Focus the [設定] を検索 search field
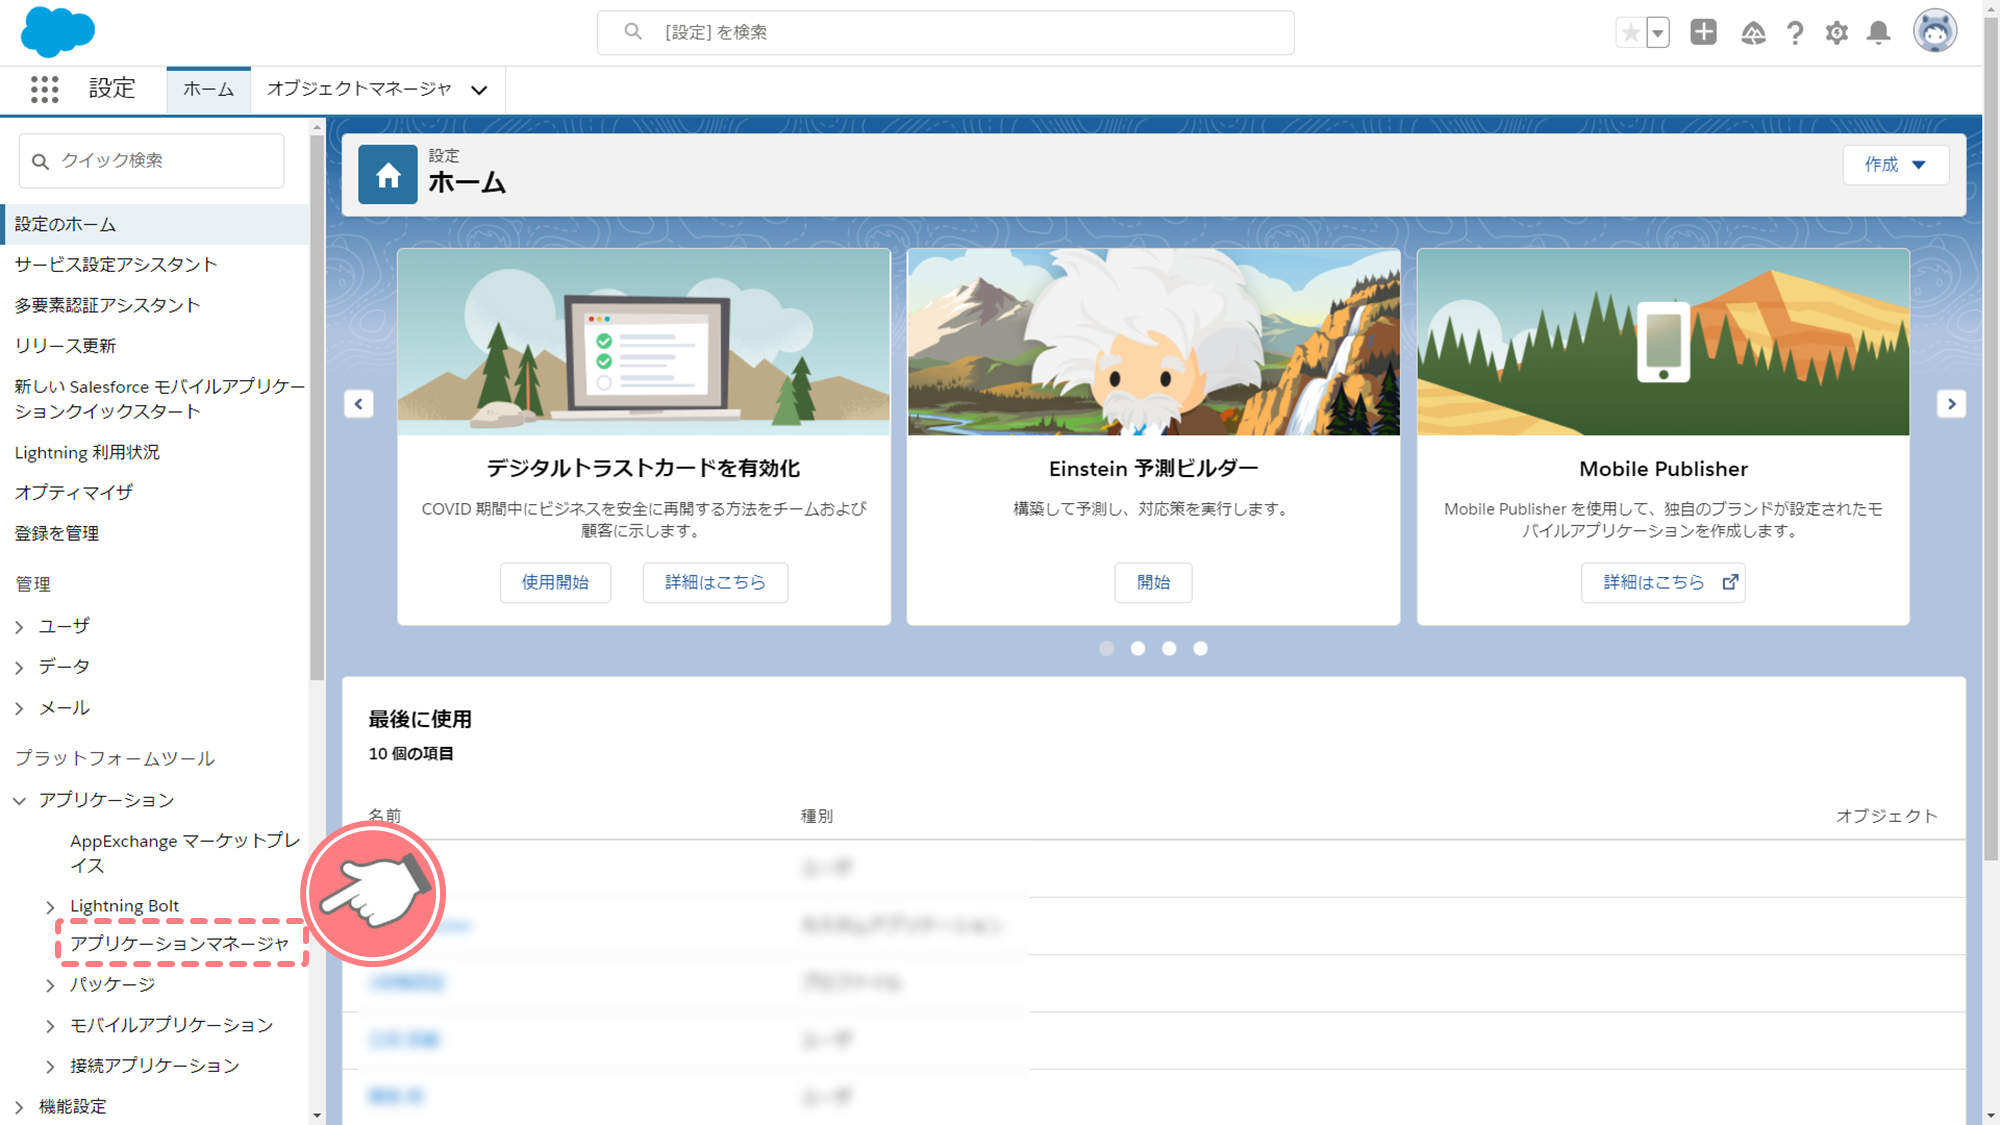This screenshot has width=2000, height=1125. tap(945, 32)
